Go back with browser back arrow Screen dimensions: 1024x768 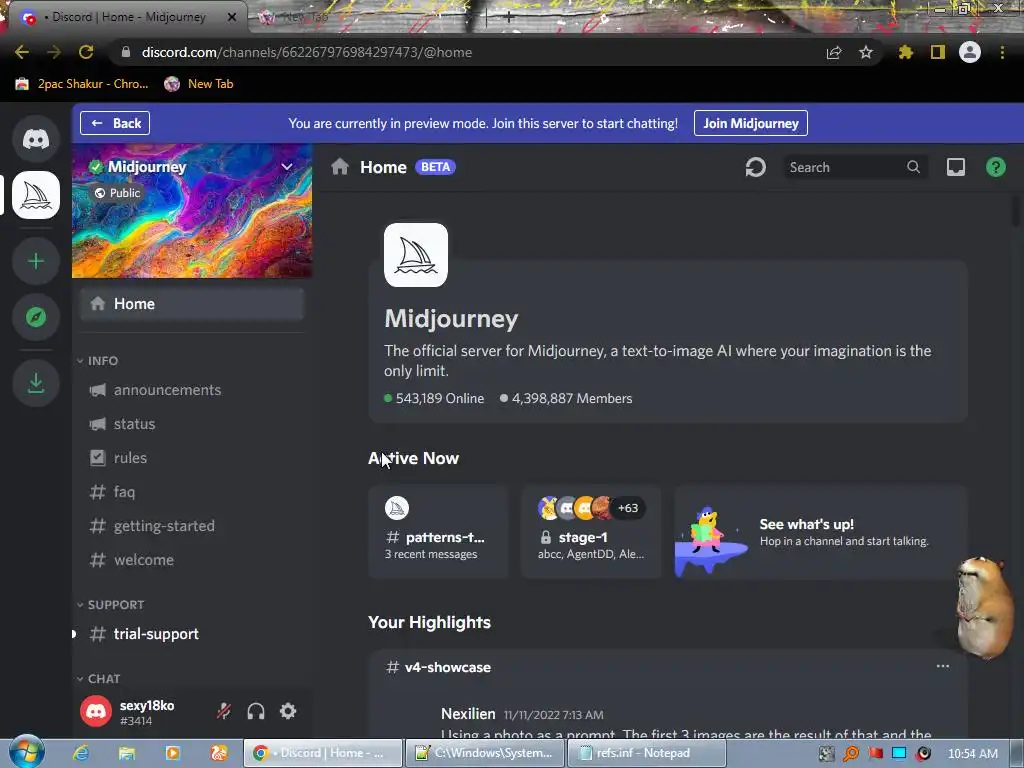pyautogui.click(x=22, y=52)
